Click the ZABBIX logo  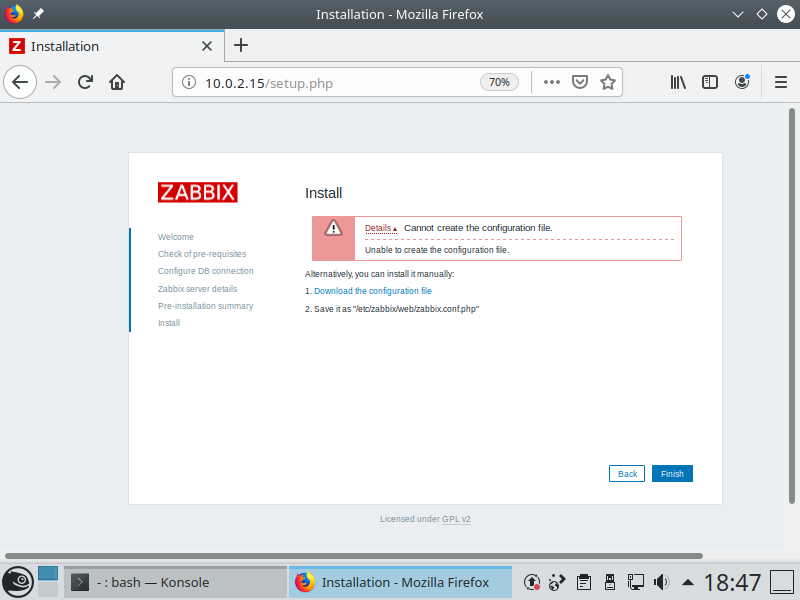(197, 192)
